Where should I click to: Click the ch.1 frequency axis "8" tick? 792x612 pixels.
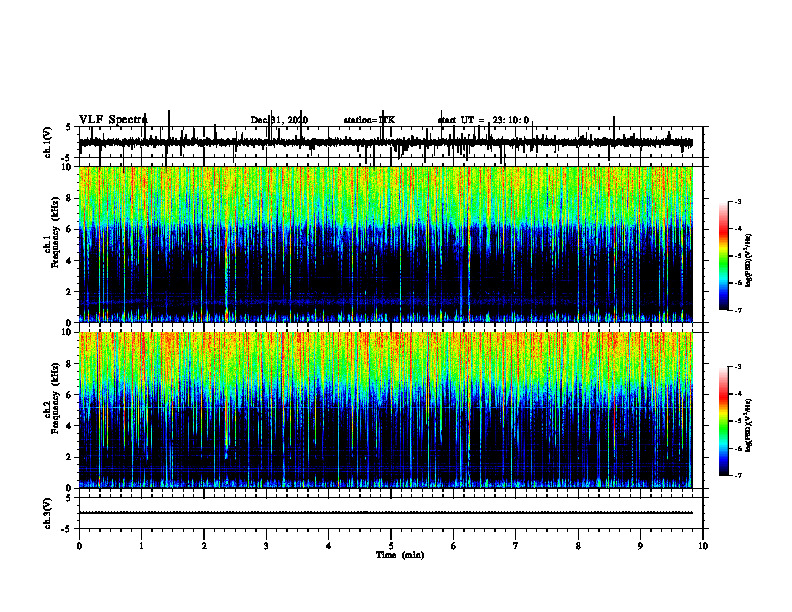tap(70, 198)
